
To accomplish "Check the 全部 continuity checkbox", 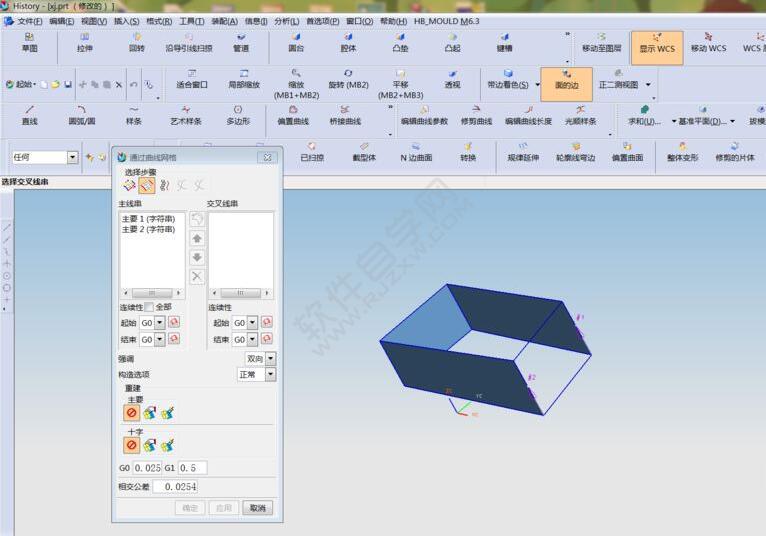I will 149,307.
